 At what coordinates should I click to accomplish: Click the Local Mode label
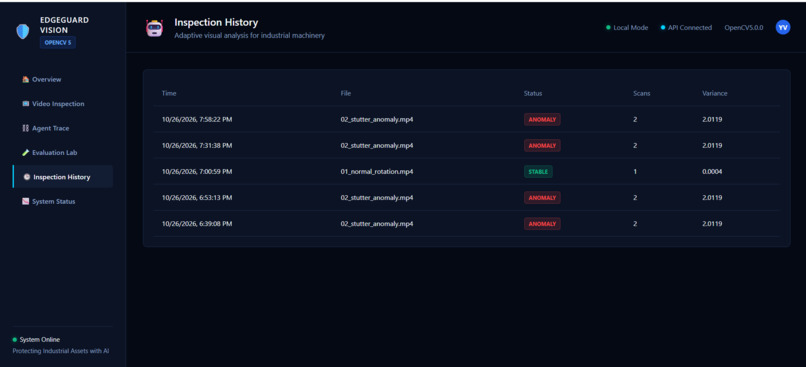(x=631, y=28)
